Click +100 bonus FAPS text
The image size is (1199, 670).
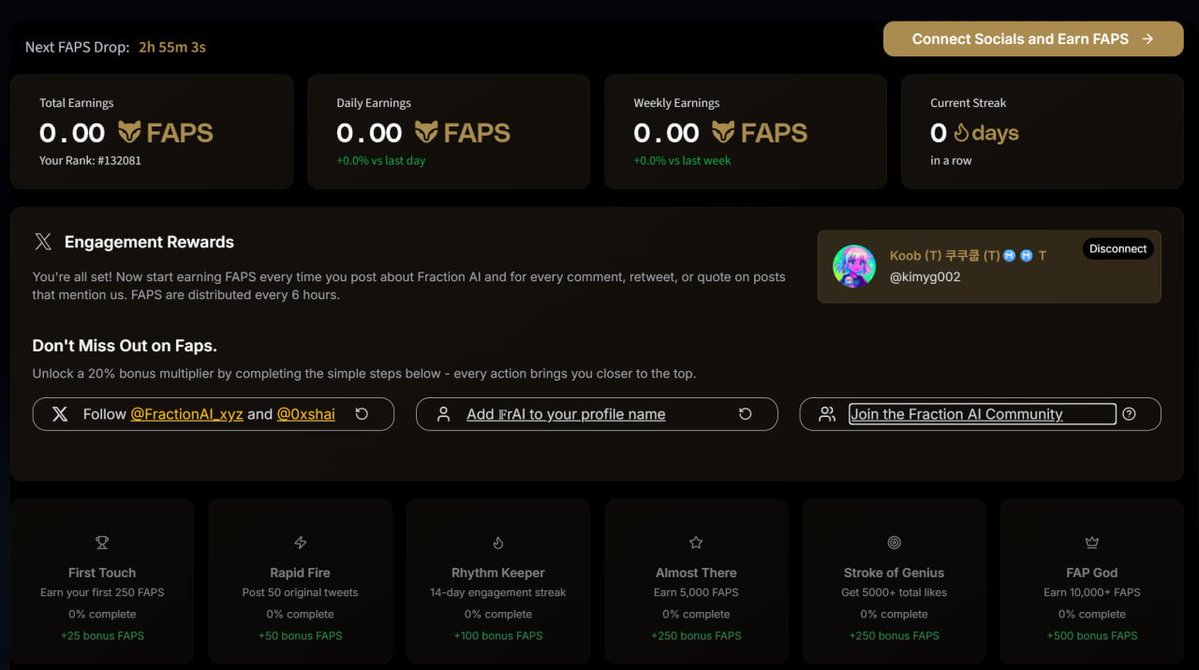499,636
